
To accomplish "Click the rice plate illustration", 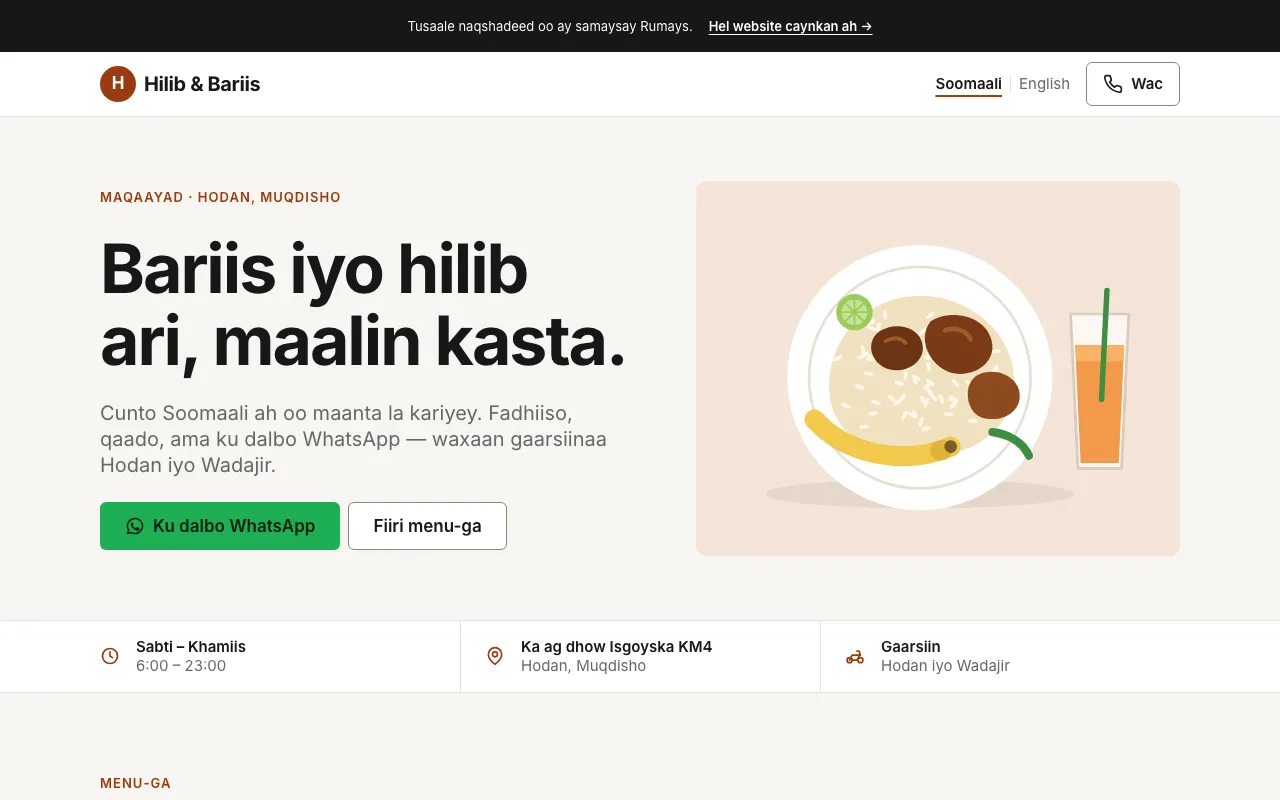I will point(938,368).
